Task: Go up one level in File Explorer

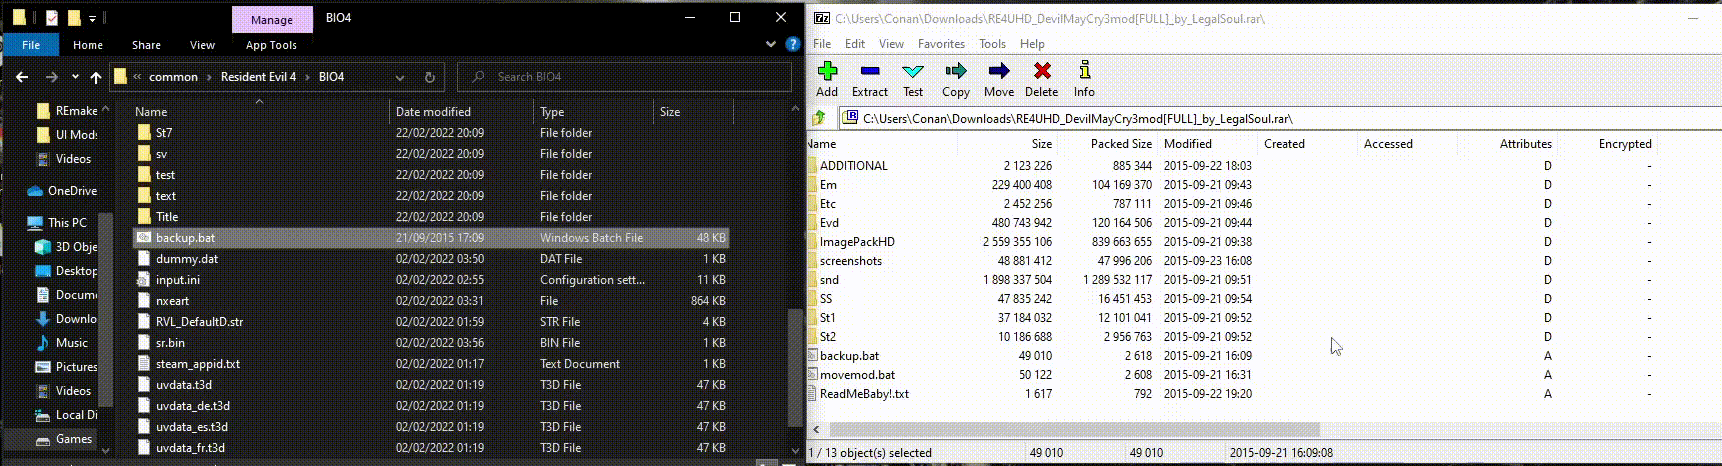Action: (x=96, y=77)
